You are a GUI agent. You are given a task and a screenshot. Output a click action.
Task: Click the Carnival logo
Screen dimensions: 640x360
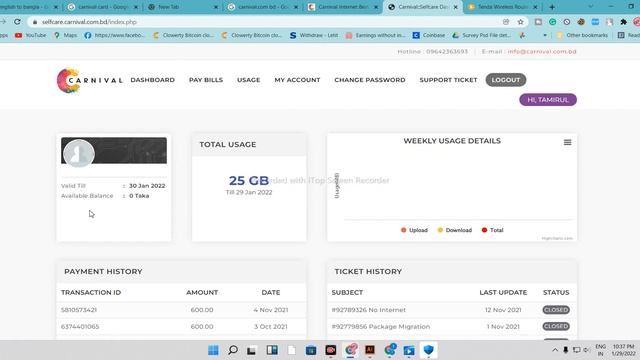point(89,80)
